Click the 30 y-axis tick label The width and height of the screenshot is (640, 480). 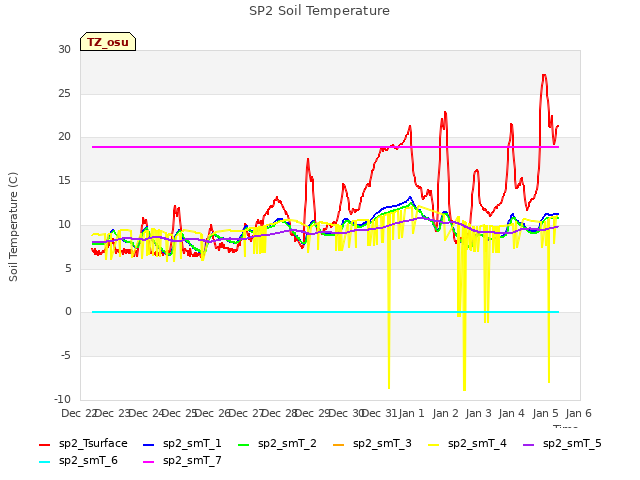pyautogui.click(x=64, y=49)
